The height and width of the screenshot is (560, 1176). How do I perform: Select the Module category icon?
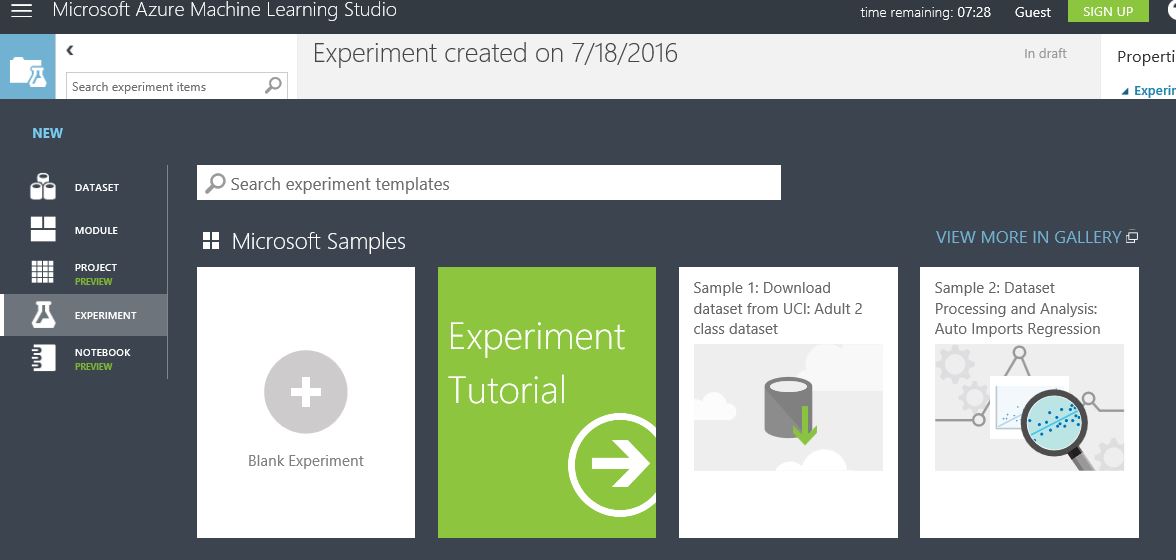pos(43,230)
